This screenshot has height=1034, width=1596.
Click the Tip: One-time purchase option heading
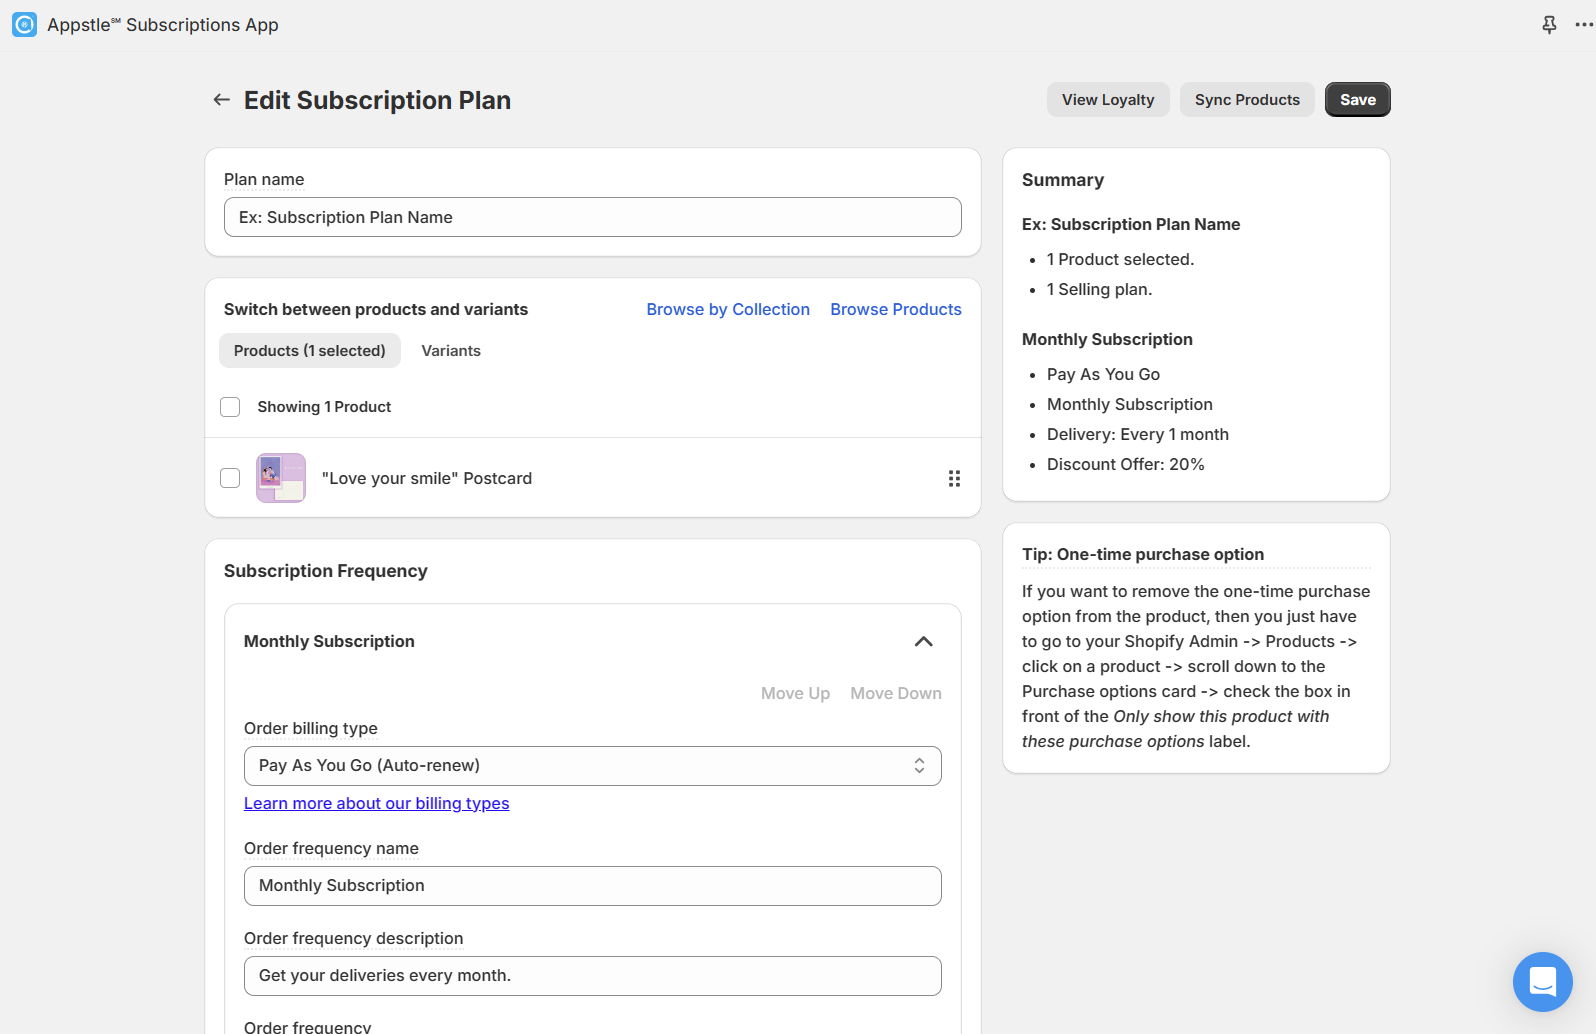click(x=1143, y=555)
